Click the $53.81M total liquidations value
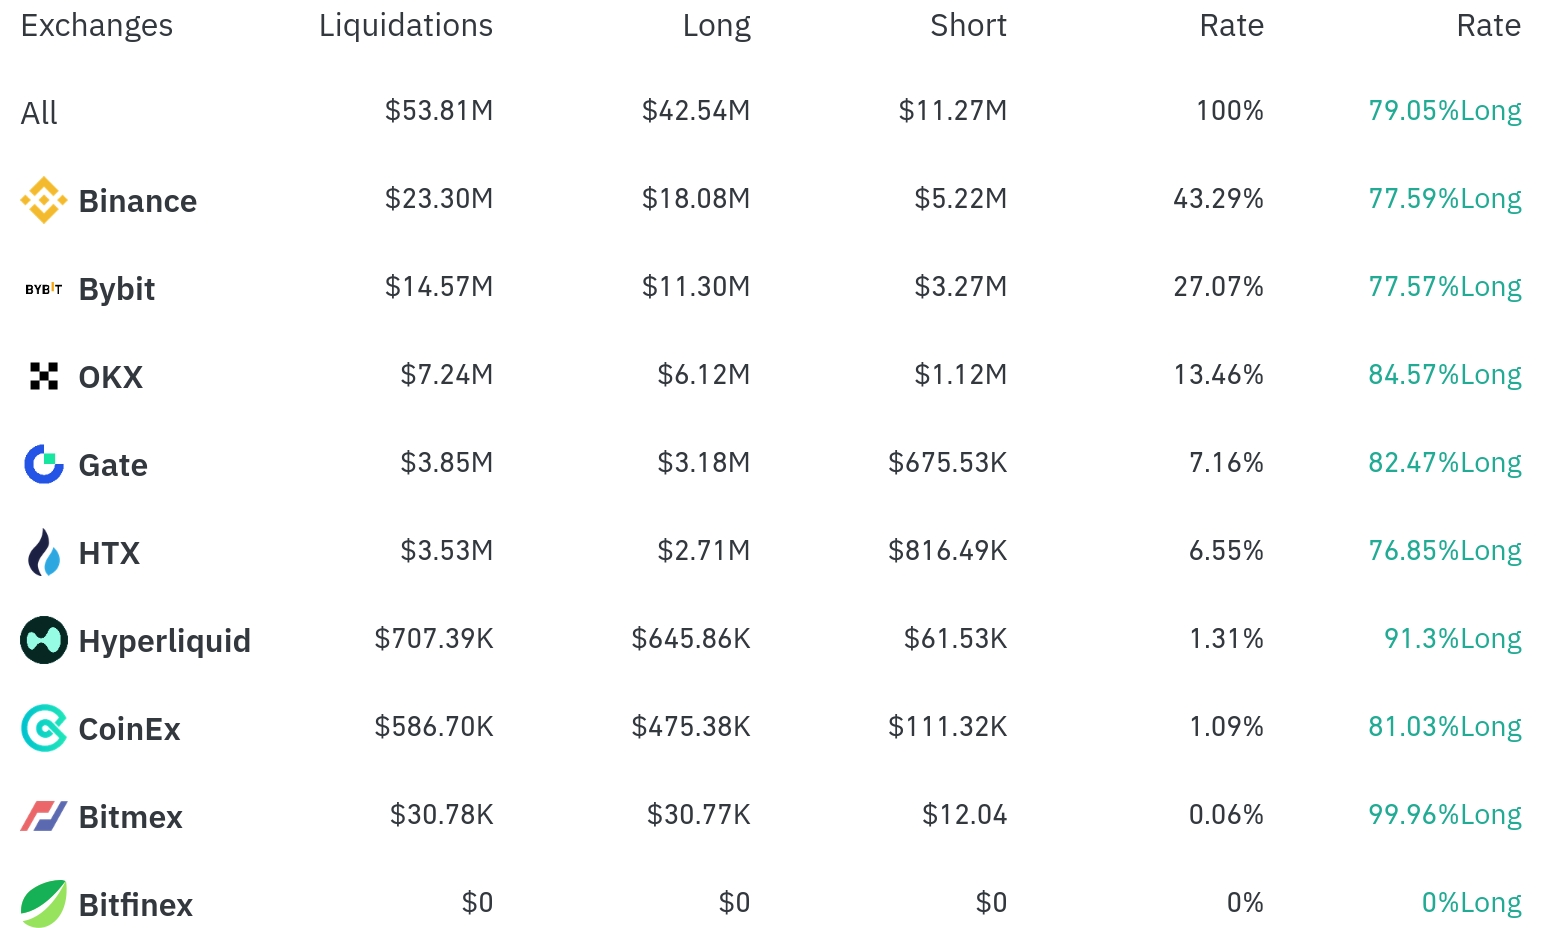1542x928 pixels. click(x=439, y=110)
